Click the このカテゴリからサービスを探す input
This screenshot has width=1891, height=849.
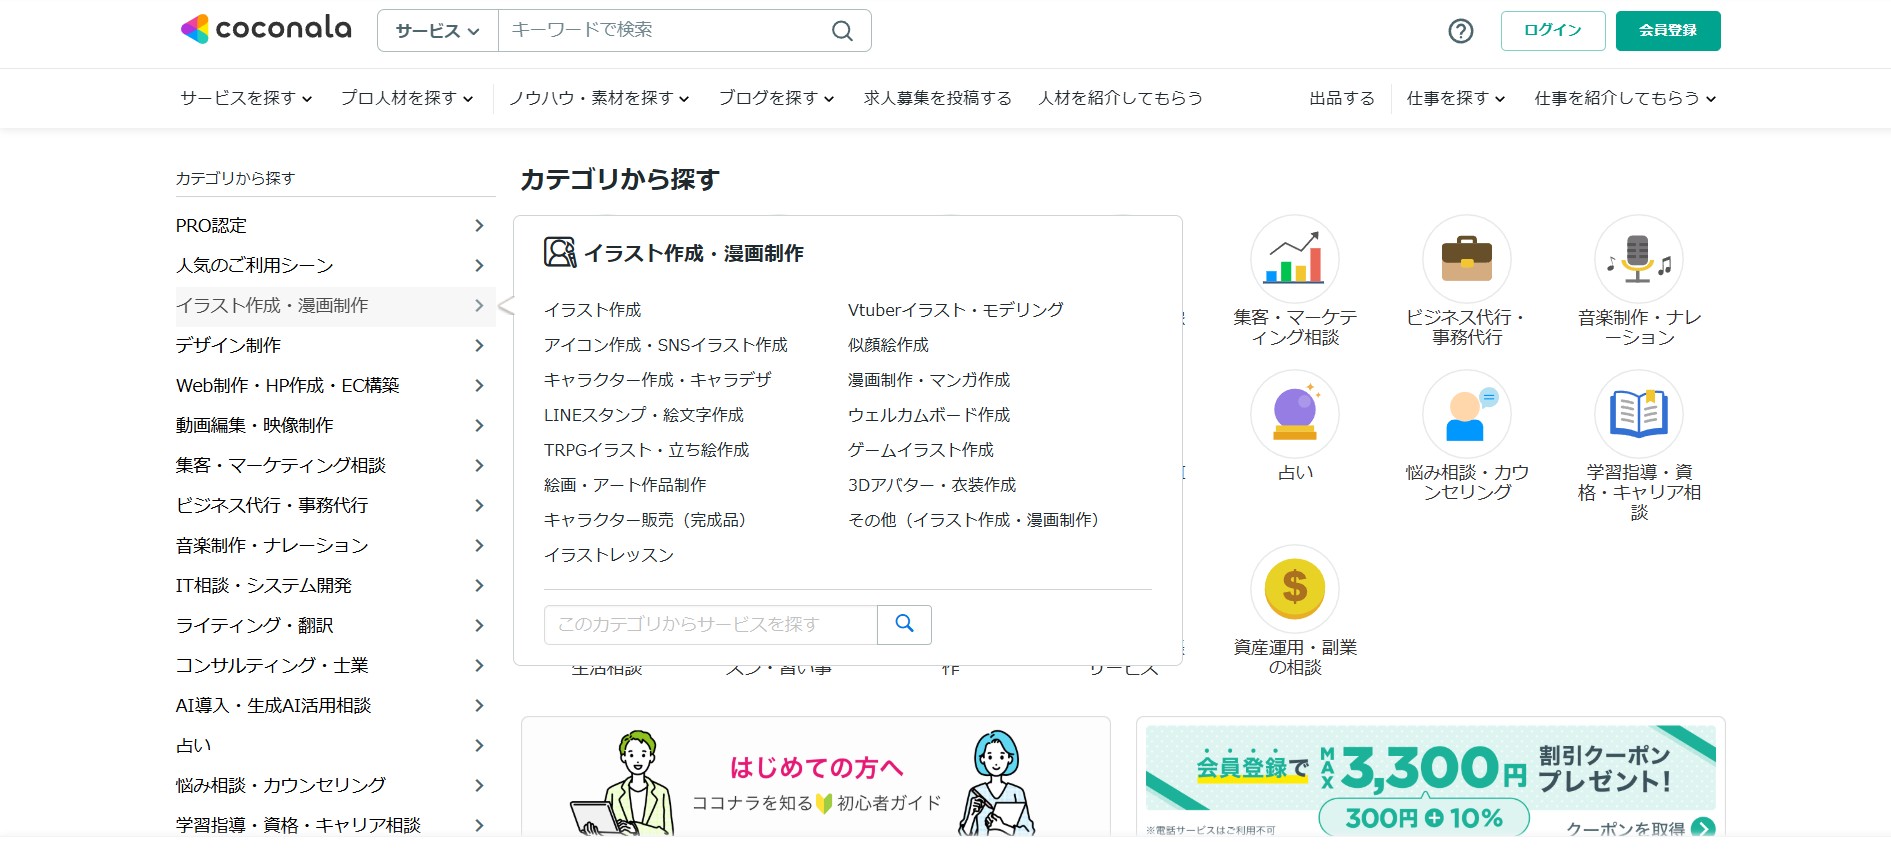(711, 625)
